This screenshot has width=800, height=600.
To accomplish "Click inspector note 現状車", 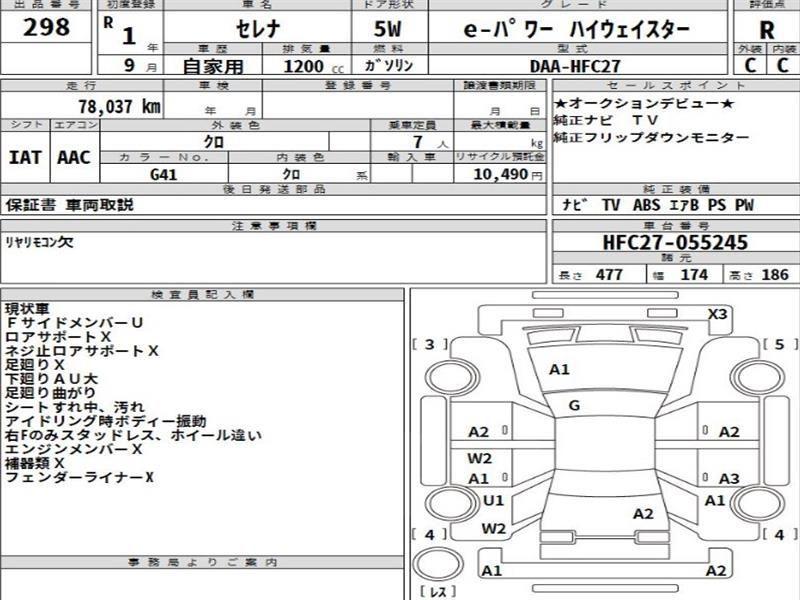I will pyautogui.click(x=27, y=309).
